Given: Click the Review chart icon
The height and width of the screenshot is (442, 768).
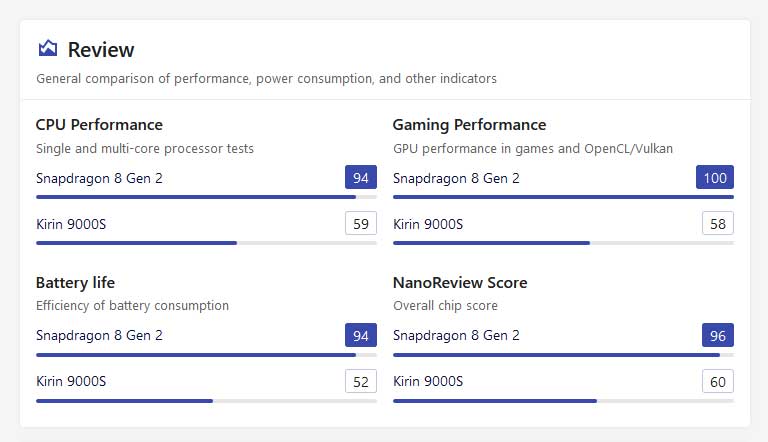Looking at the screenshot, I should [x=48, y=49].
